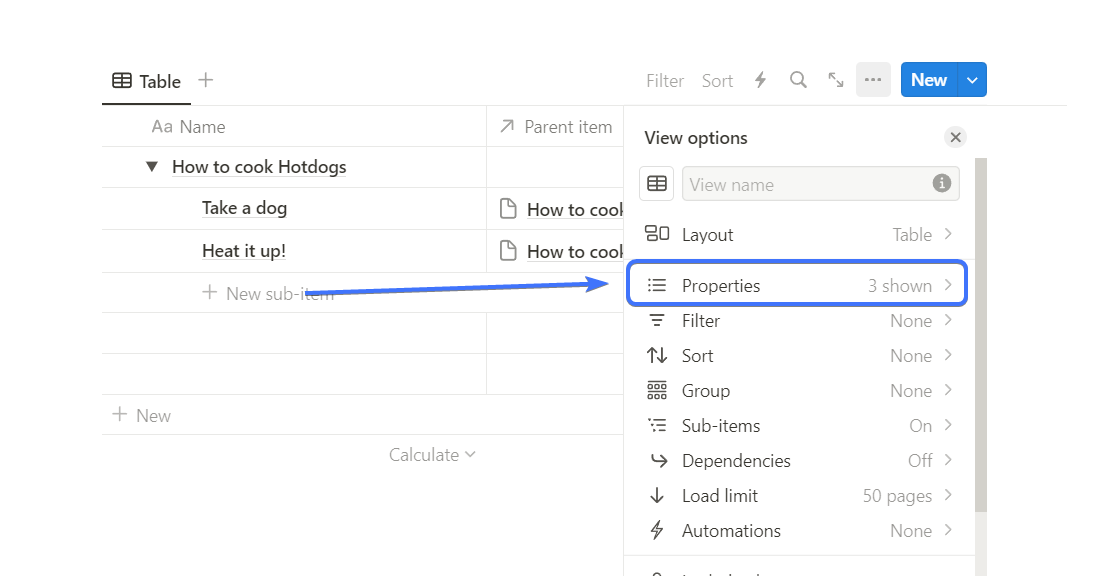Screen dimensions: 1093x576
Task: Click the search magnifier icon
Action: coord(798,80)
